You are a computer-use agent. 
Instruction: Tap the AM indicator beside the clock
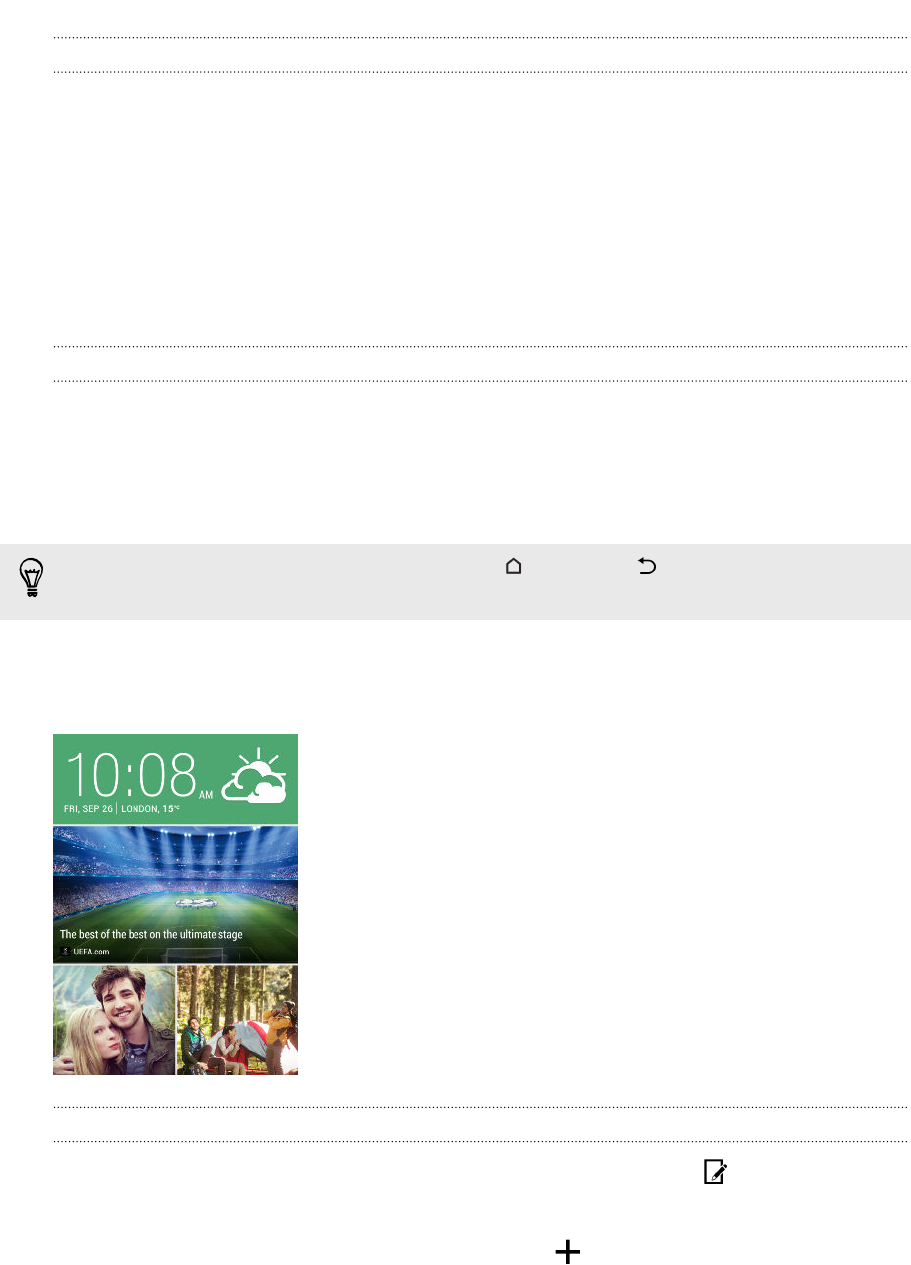(205, 794)
